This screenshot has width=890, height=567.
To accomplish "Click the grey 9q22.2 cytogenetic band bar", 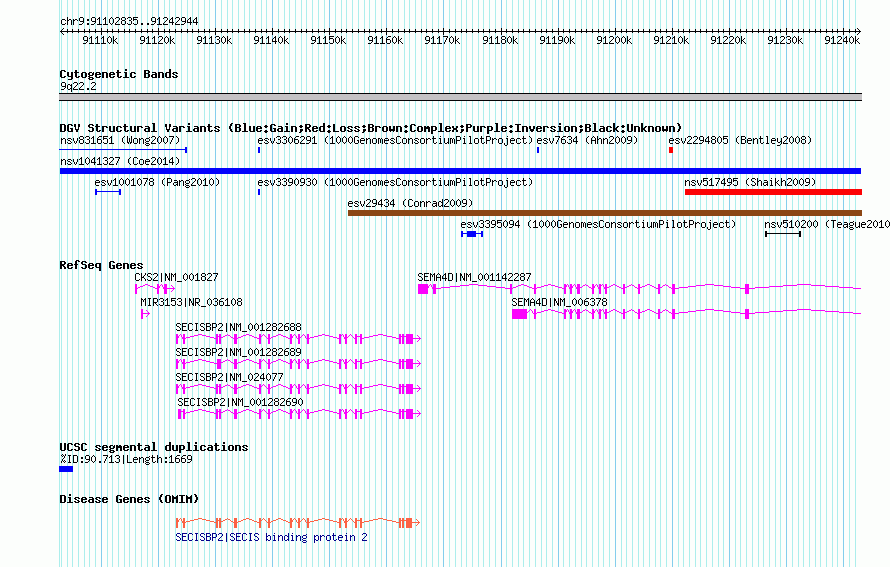I will click(x=460, y=97).
